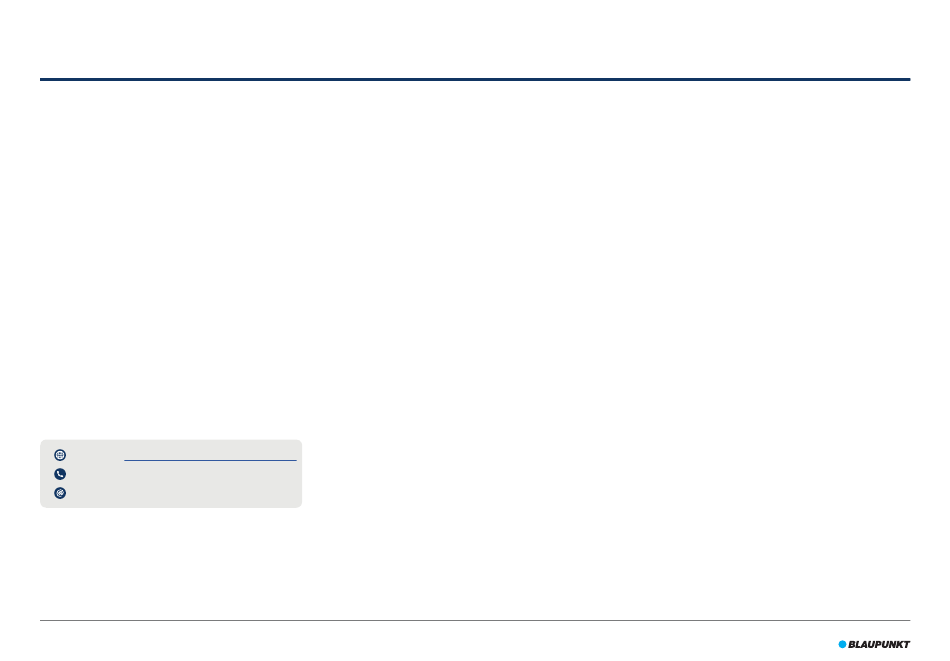Click bottom edge of gray contact box
950x661 pixels.
tap(171, 507)
